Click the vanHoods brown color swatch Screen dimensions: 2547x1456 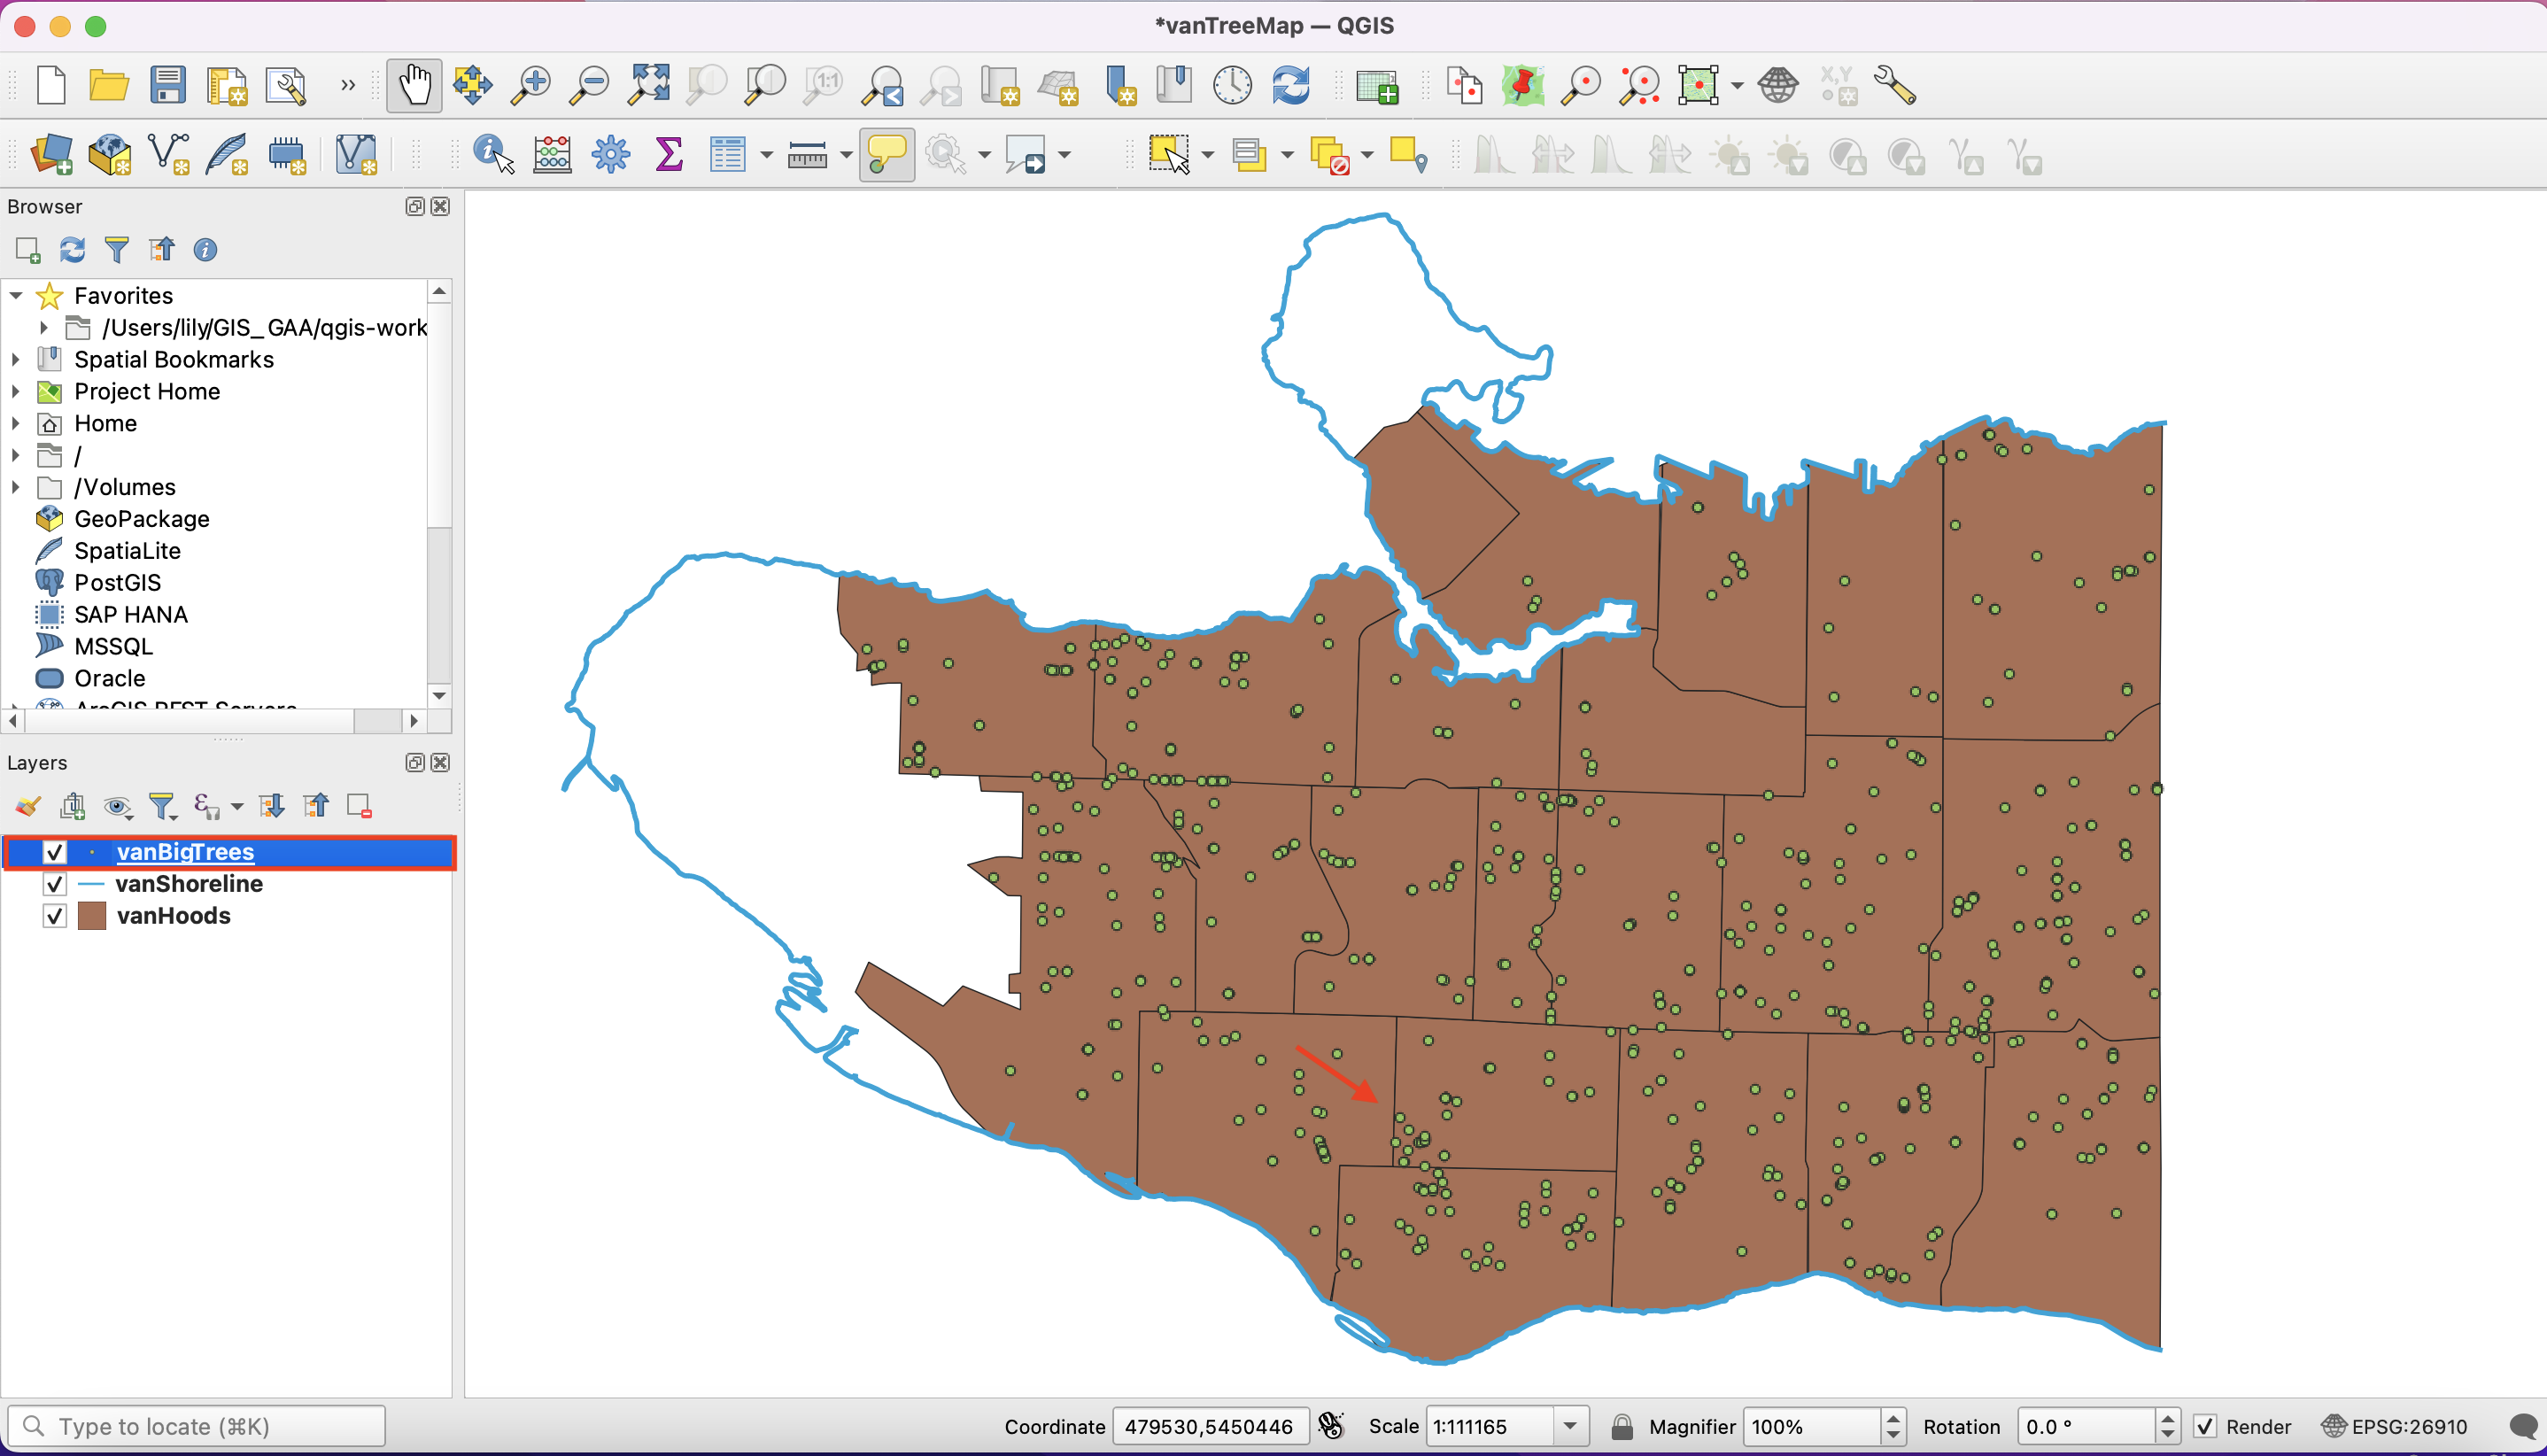click(92, 916)
